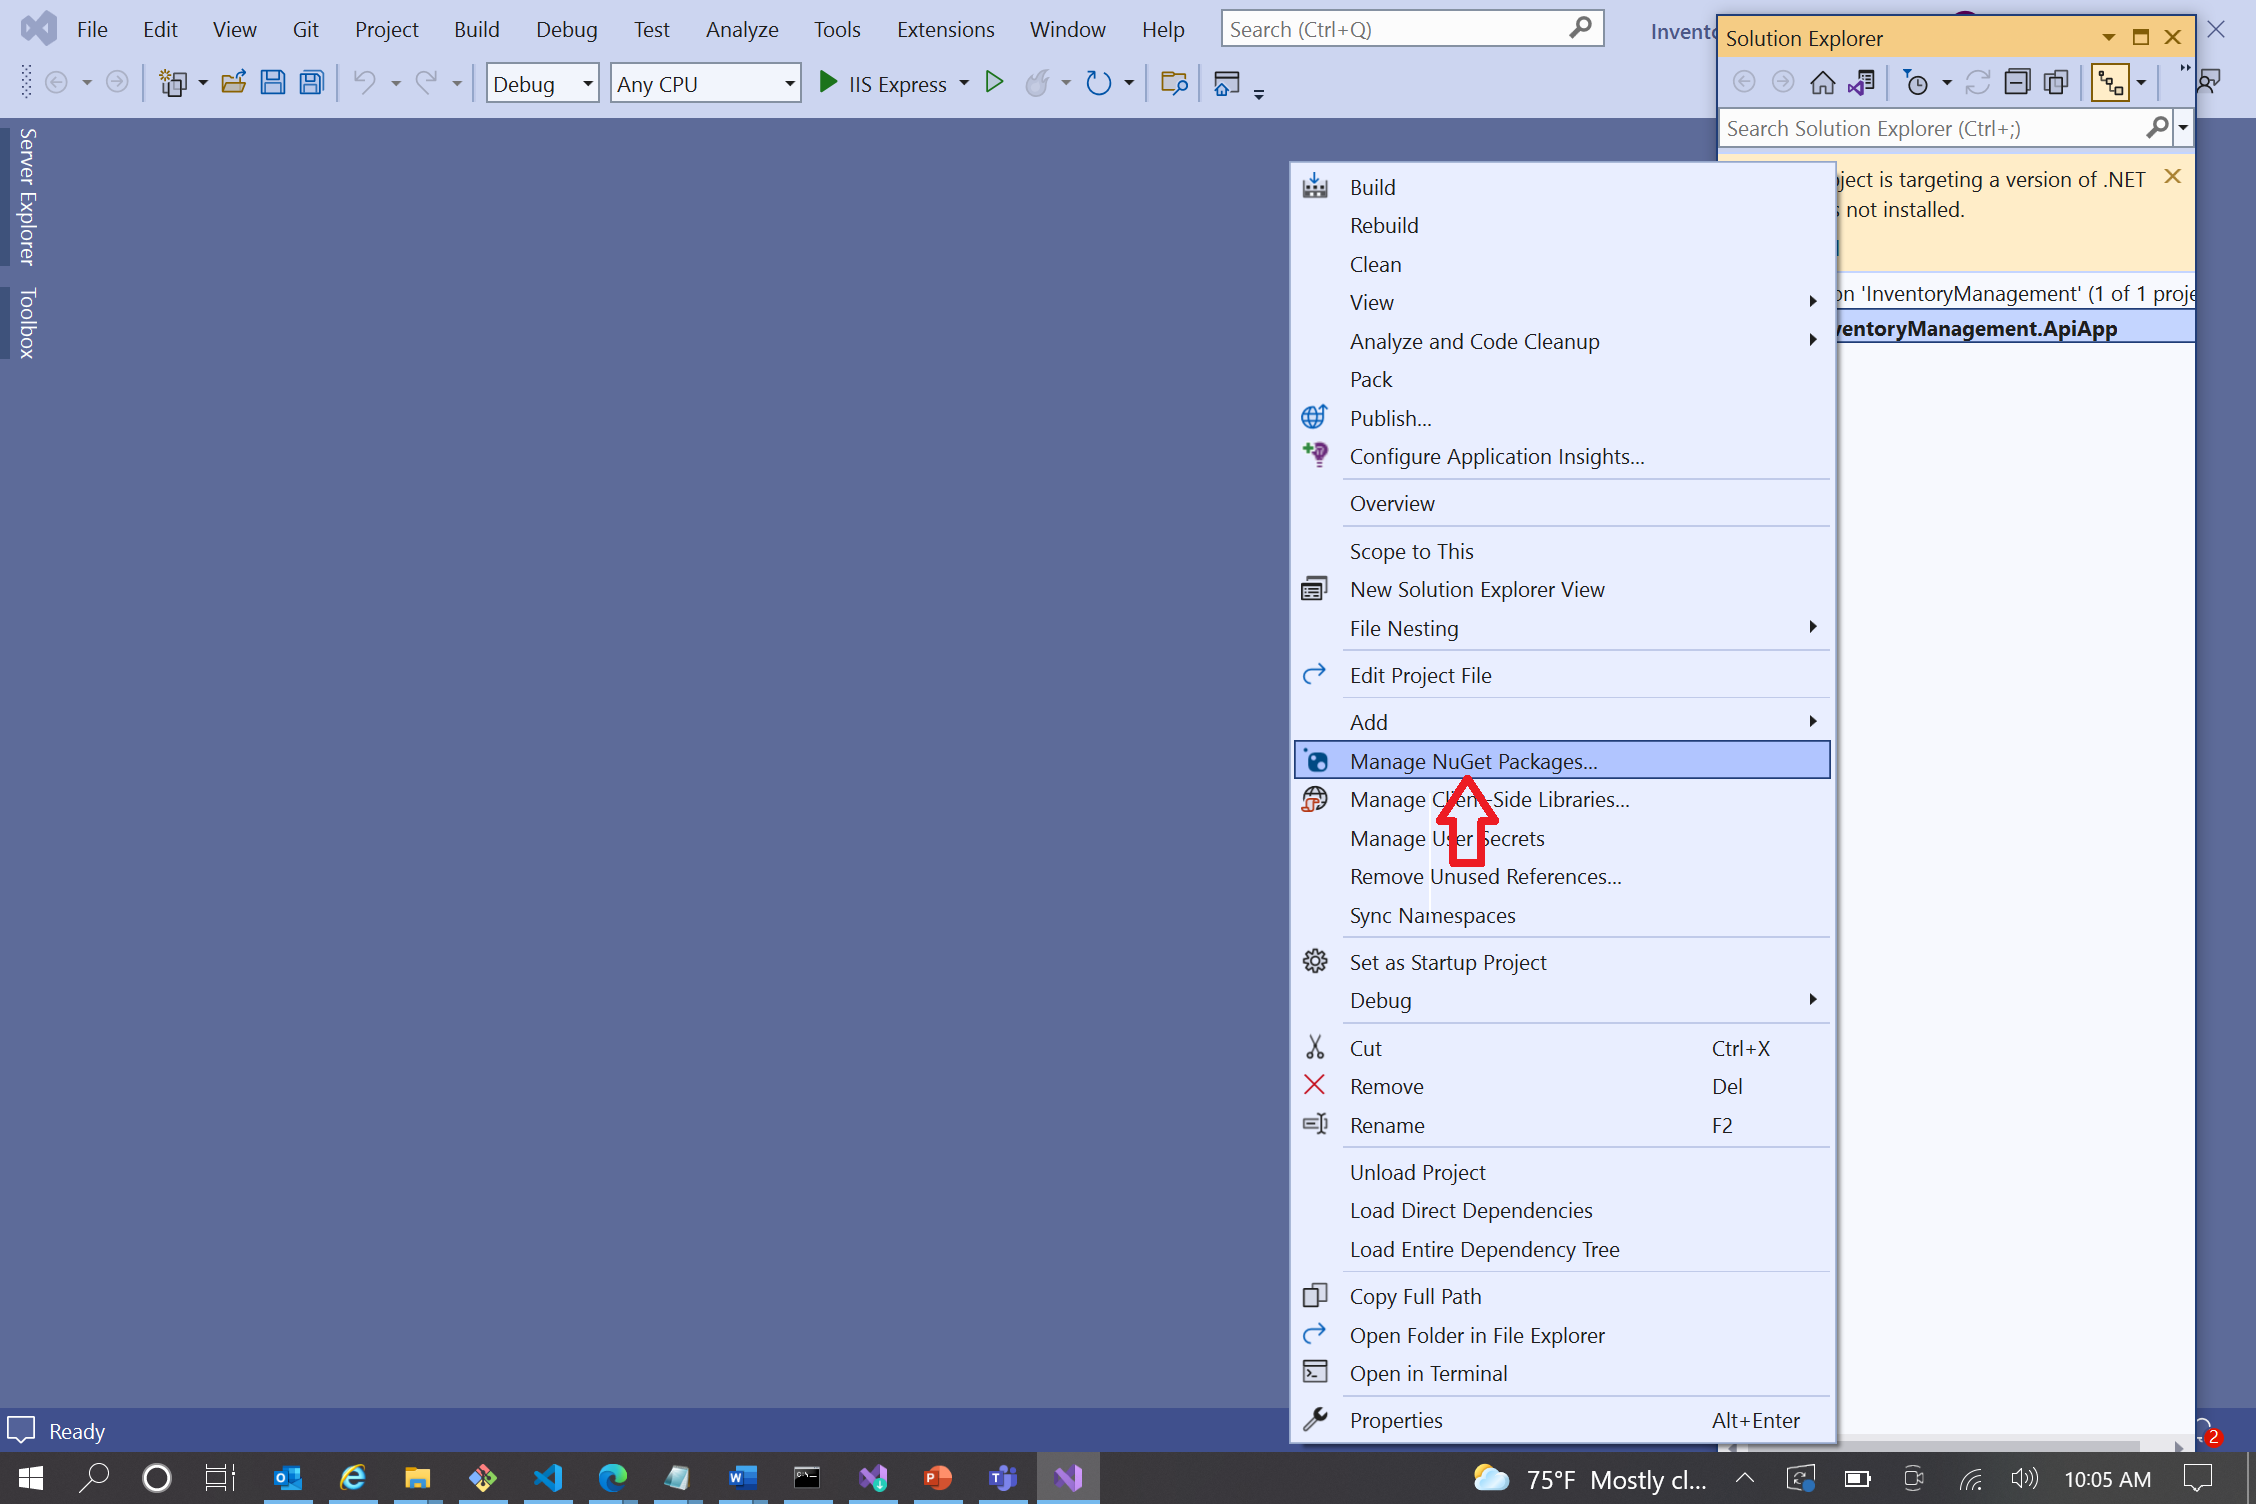Select Edit Project File from context menu
Image resolution: width=2256 pixels, height=1504 pixels.
tap(1422, 673)
